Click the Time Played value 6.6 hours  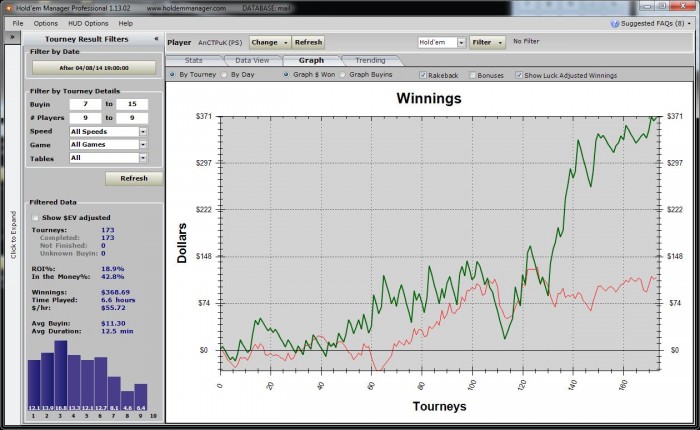click(x=118, y=300)
